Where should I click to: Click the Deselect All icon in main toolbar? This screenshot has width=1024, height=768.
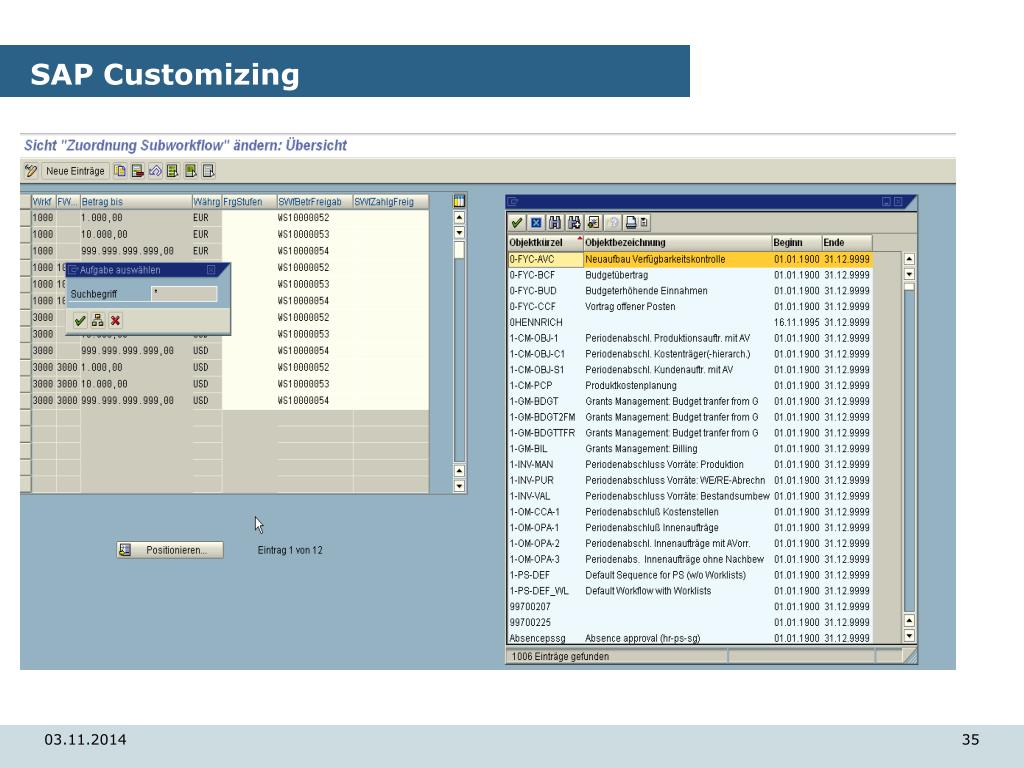[208, 171]
